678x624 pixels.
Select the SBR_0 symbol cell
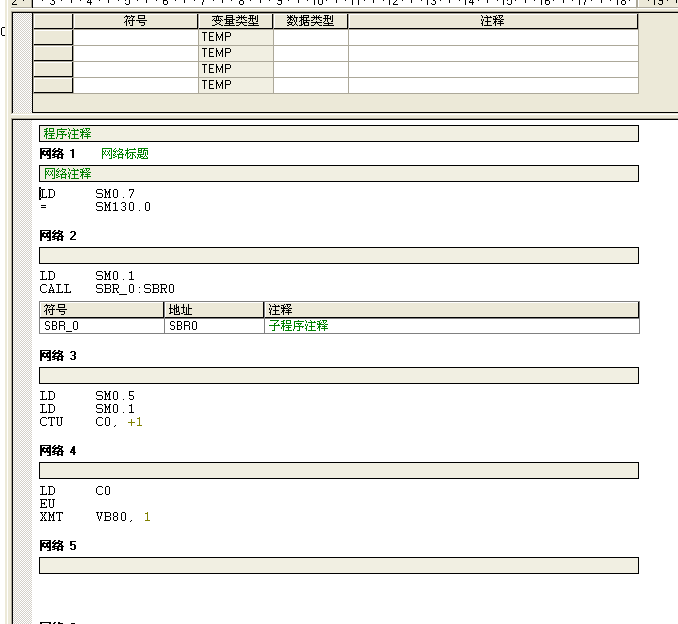[102, 326]
